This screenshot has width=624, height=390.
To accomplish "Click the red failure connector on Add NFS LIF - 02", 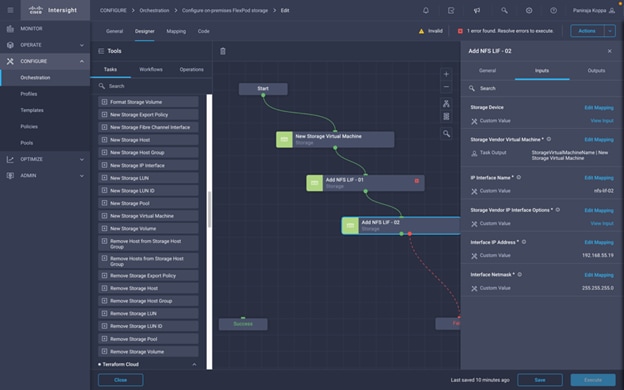I will 410,234.
